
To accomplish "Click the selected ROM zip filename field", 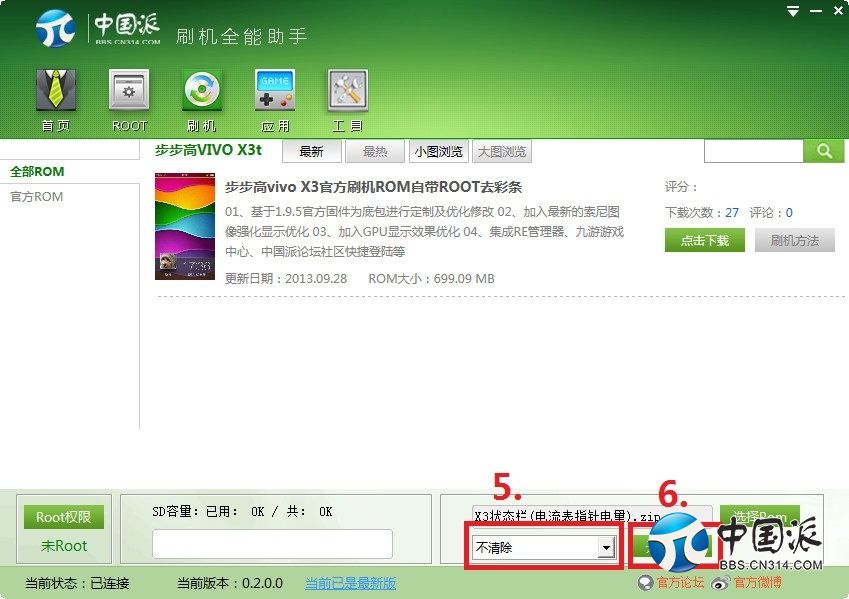I will tap(592, 515).
